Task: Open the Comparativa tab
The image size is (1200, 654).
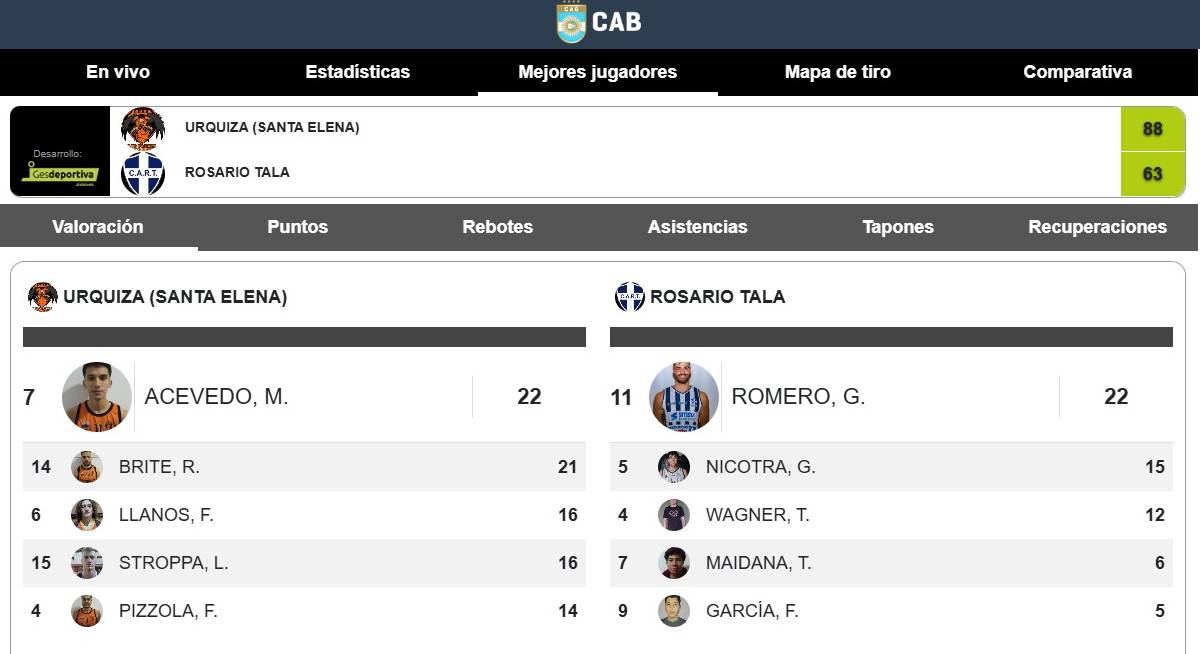Action: 1077,72
